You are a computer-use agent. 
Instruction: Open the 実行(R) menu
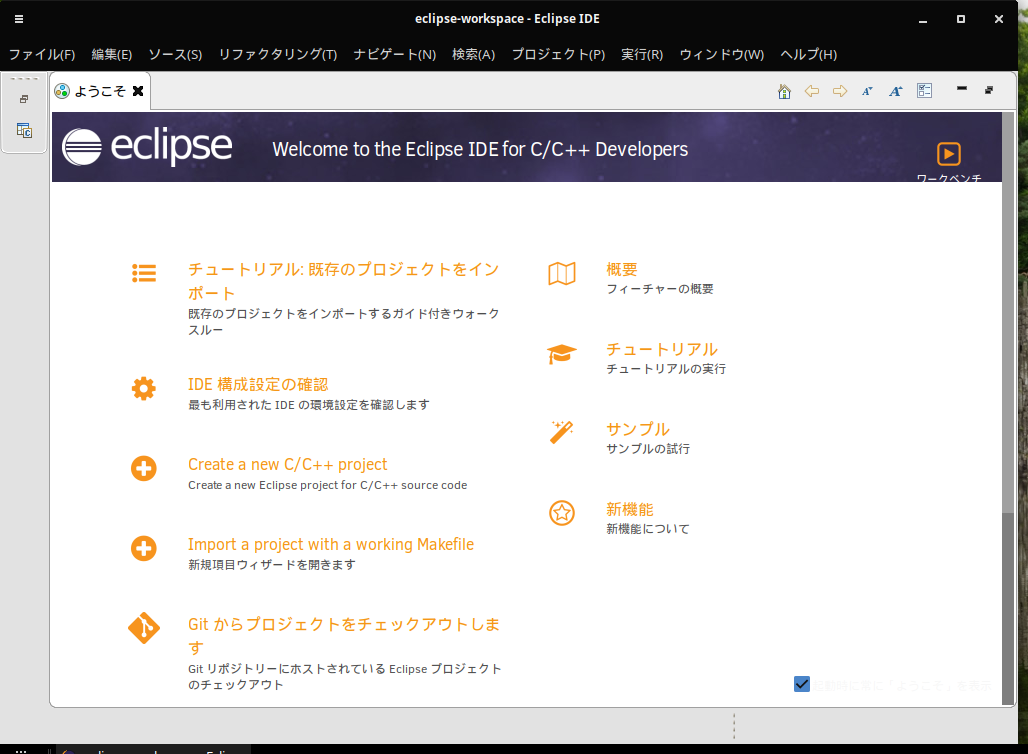(x=642, y=54)
